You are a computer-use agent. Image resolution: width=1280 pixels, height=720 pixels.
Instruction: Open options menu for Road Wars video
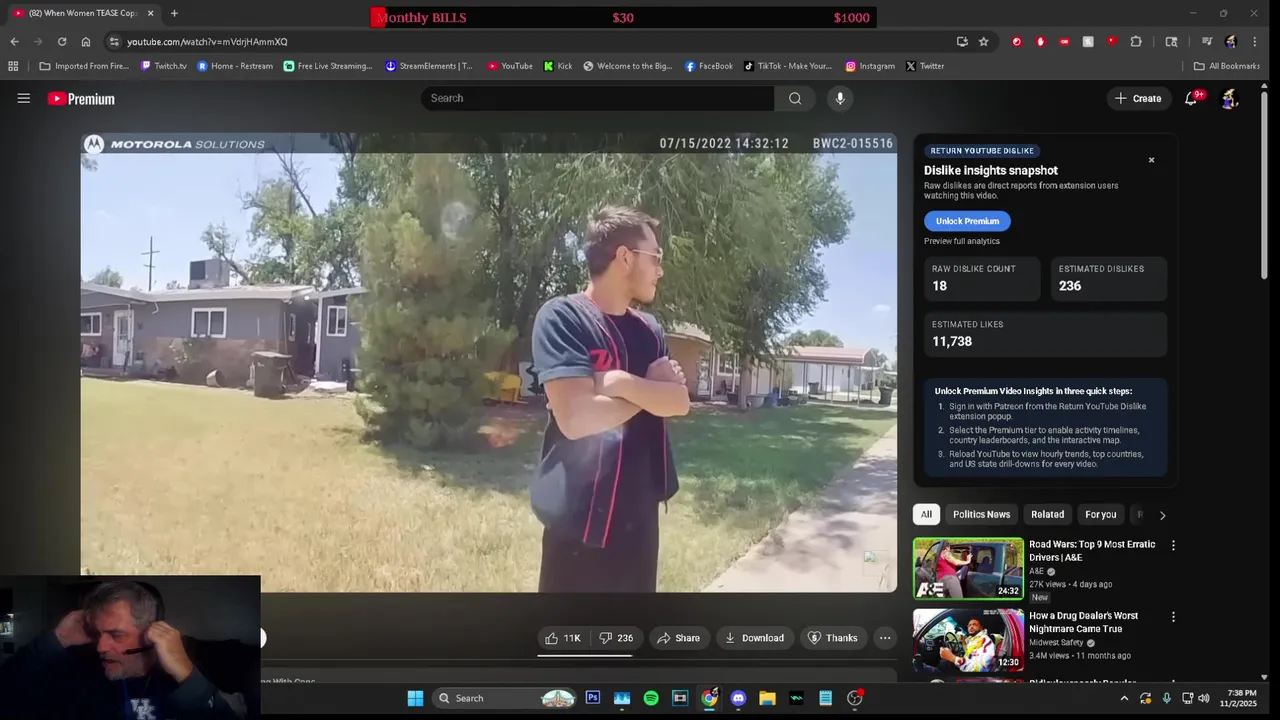tap(1173, 546)
